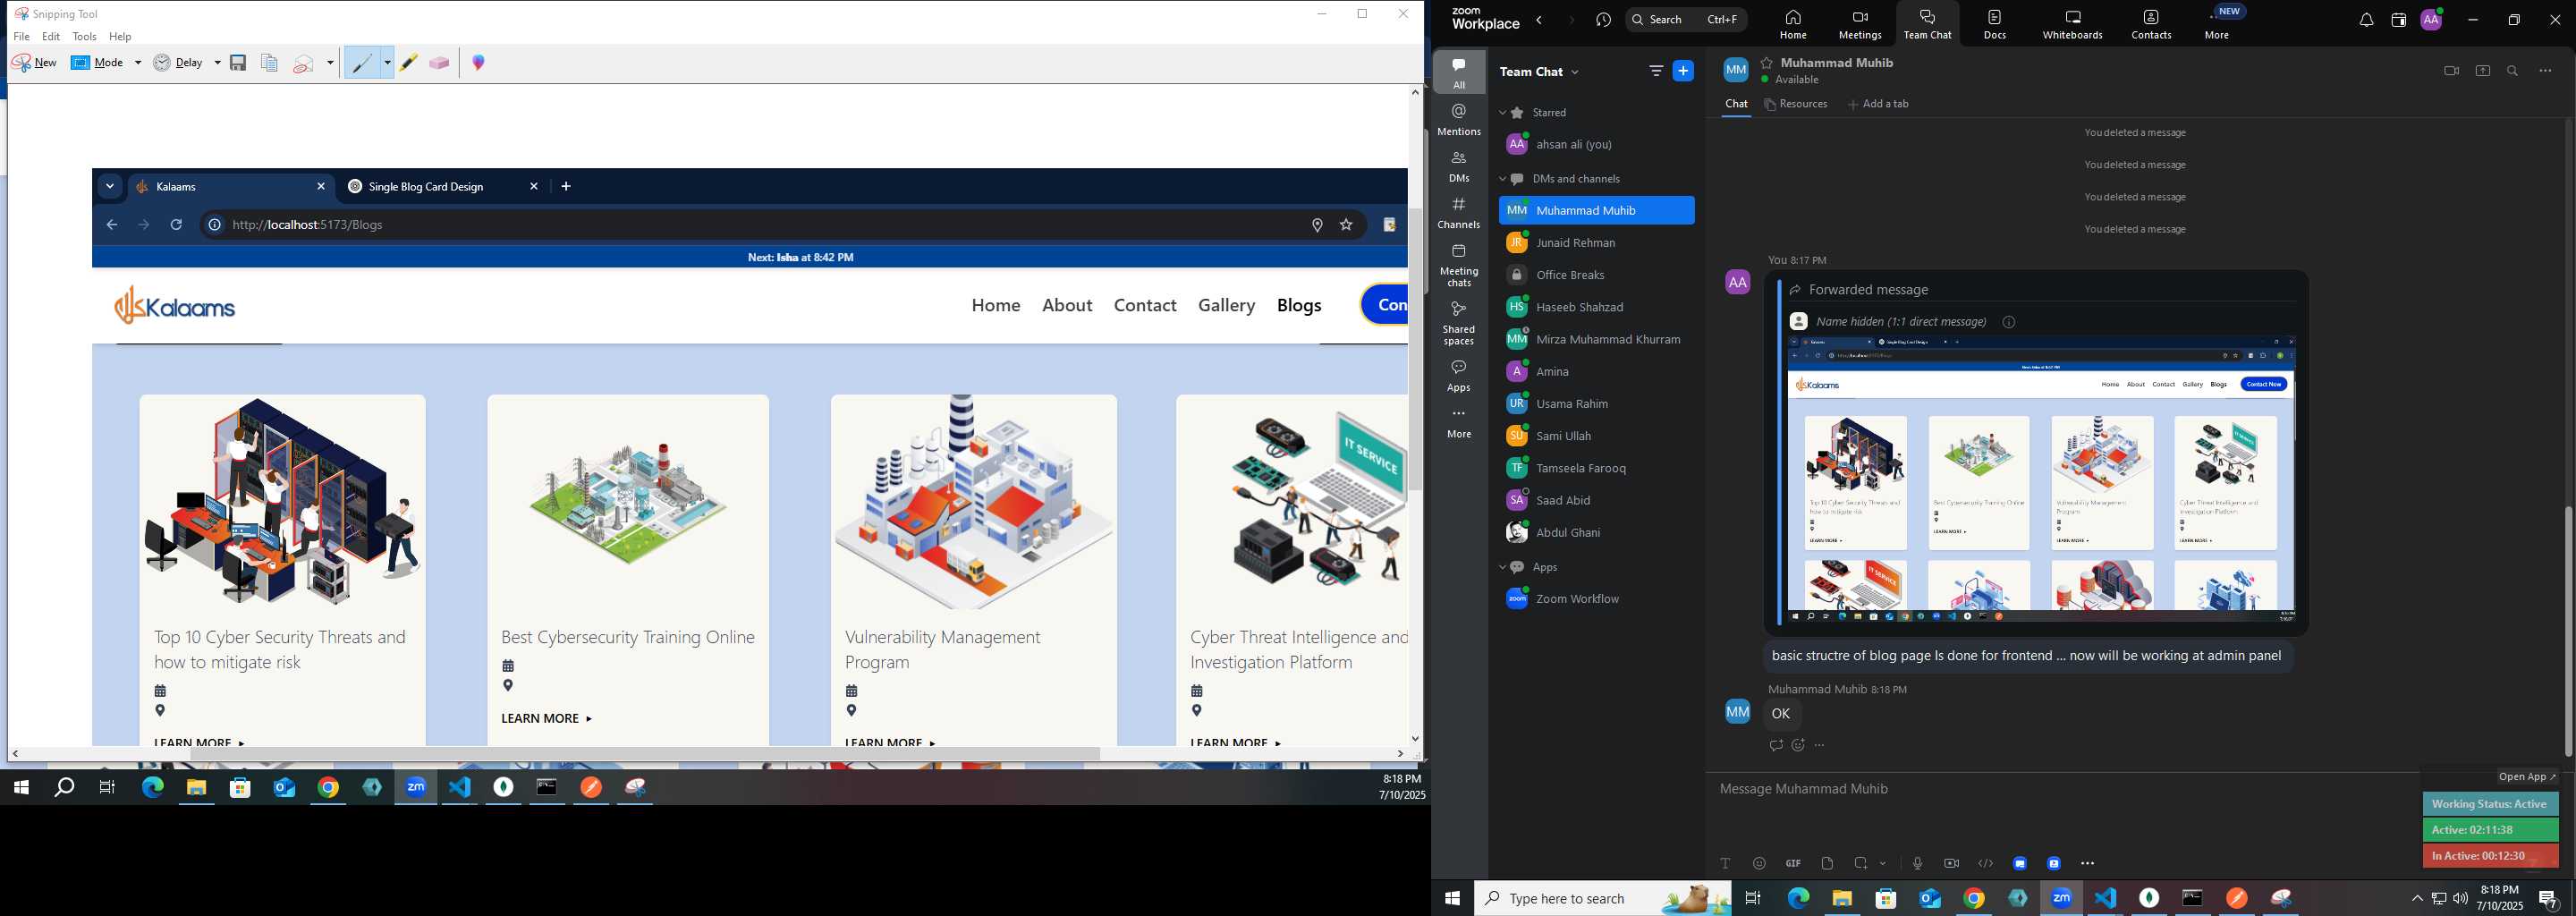Screen dimensions: 2576x916
Task: Start a video meeting with Muhammad Muhib
Action: pyautogui.click(x=2450, y=71)
